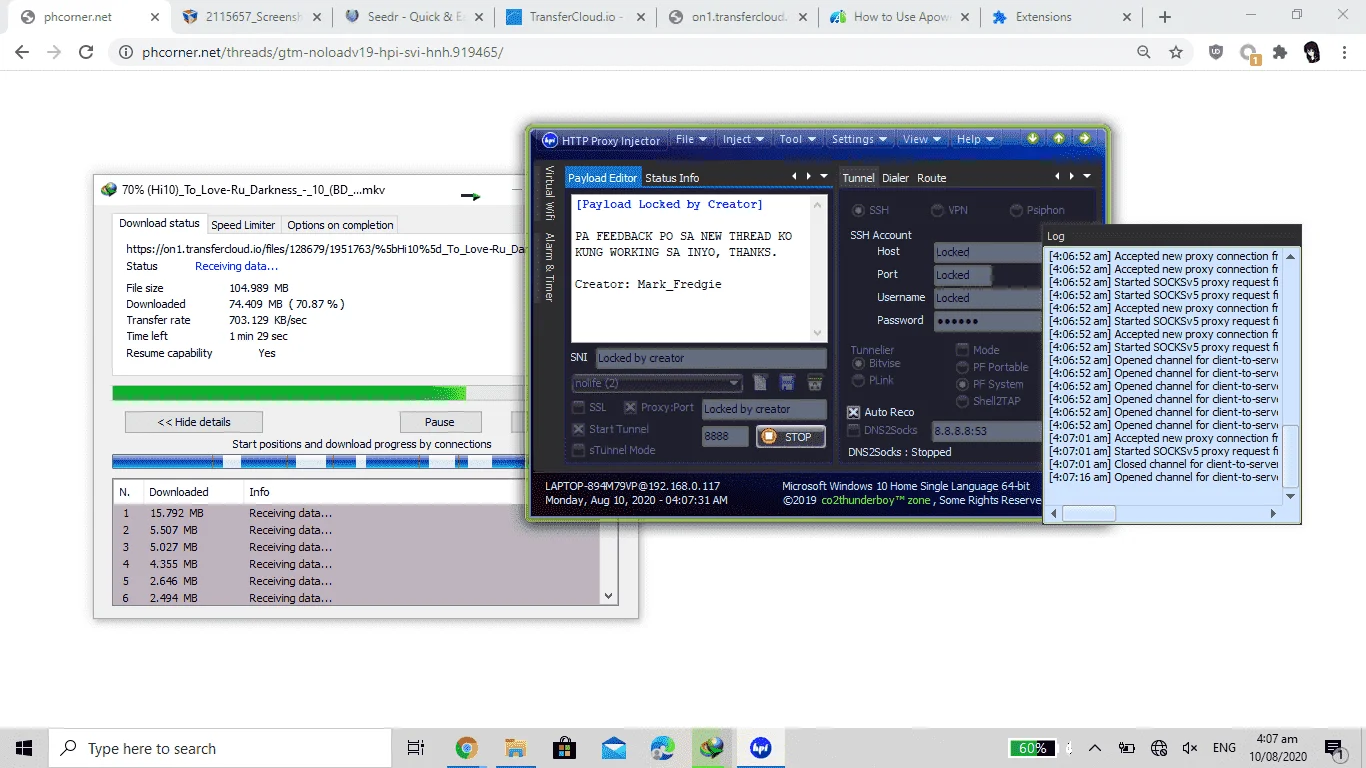Click the new config document icon beside nolife dropdown
Screen dimensions: 1366x768
coord(761,383)
